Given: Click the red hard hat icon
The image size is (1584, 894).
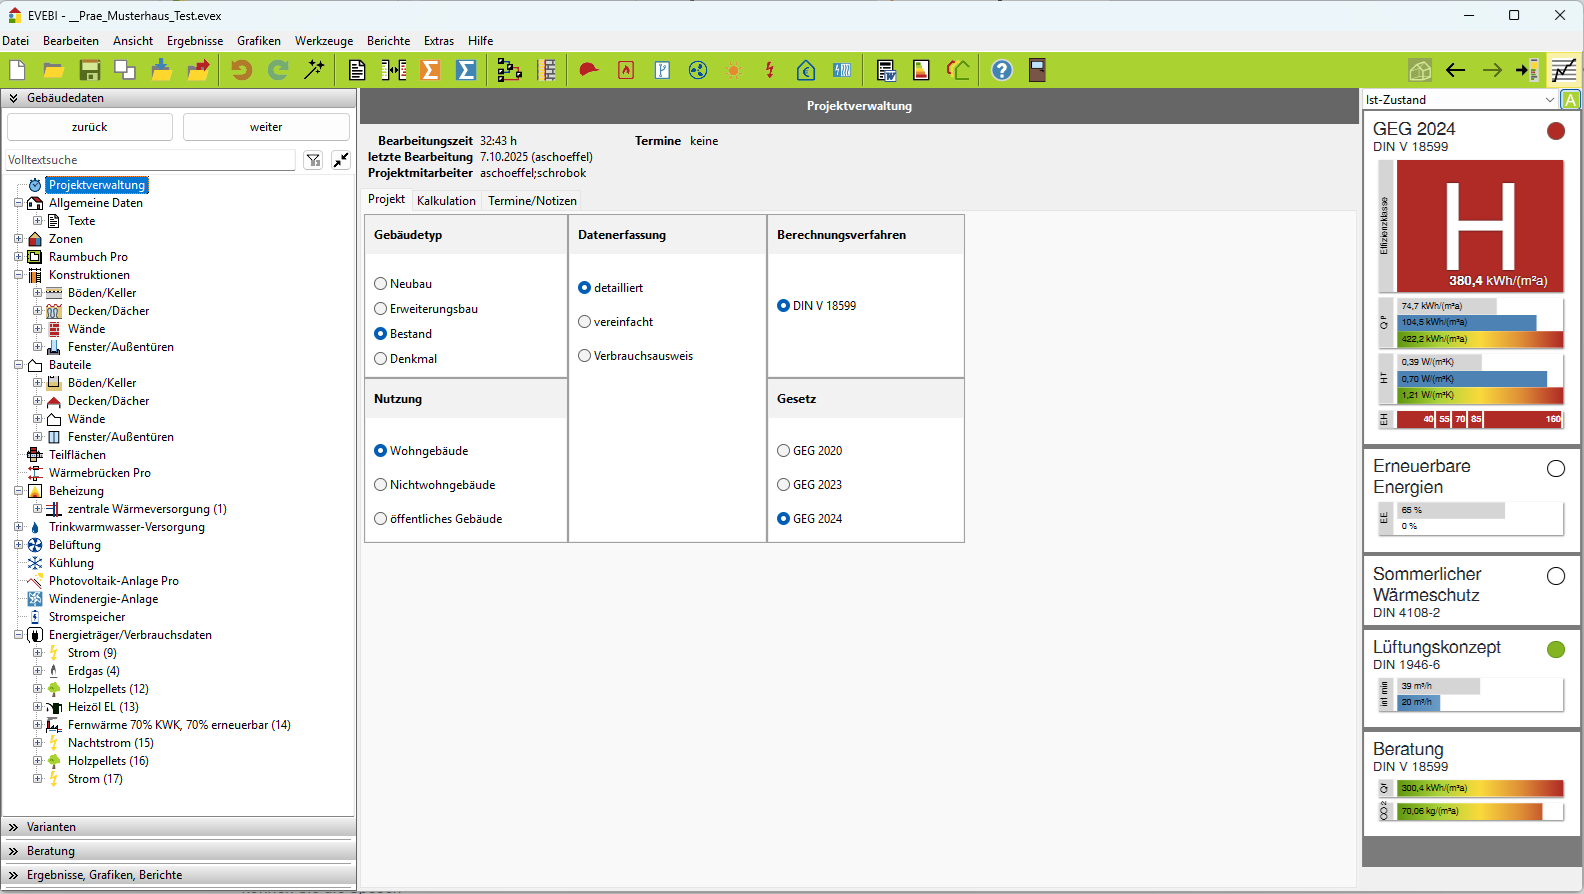Looking at the screenshot, I should click(x=589, y=70).
